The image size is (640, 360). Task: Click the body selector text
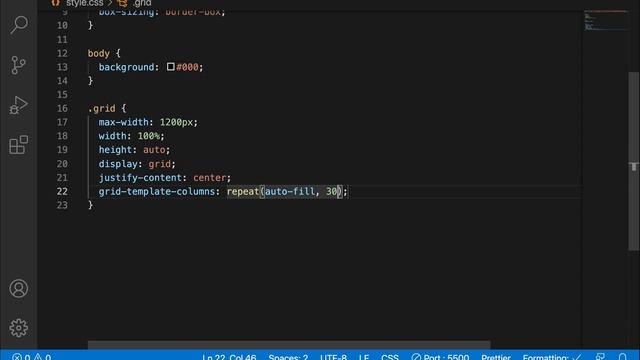point(99,53)
